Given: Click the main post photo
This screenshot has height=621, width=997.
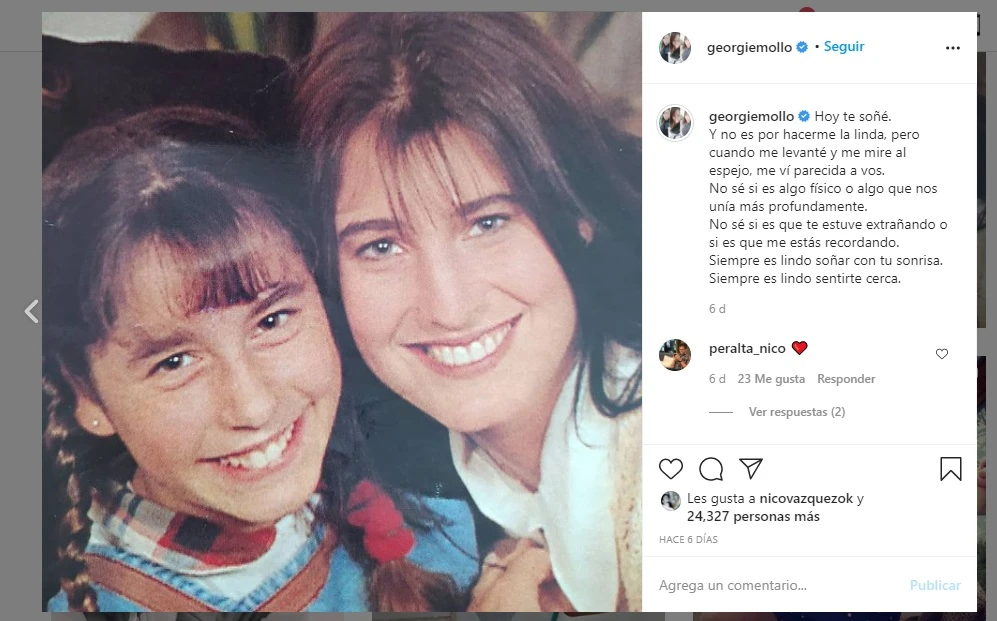Looking at the screenshot, I should click(x=341, y=311).
